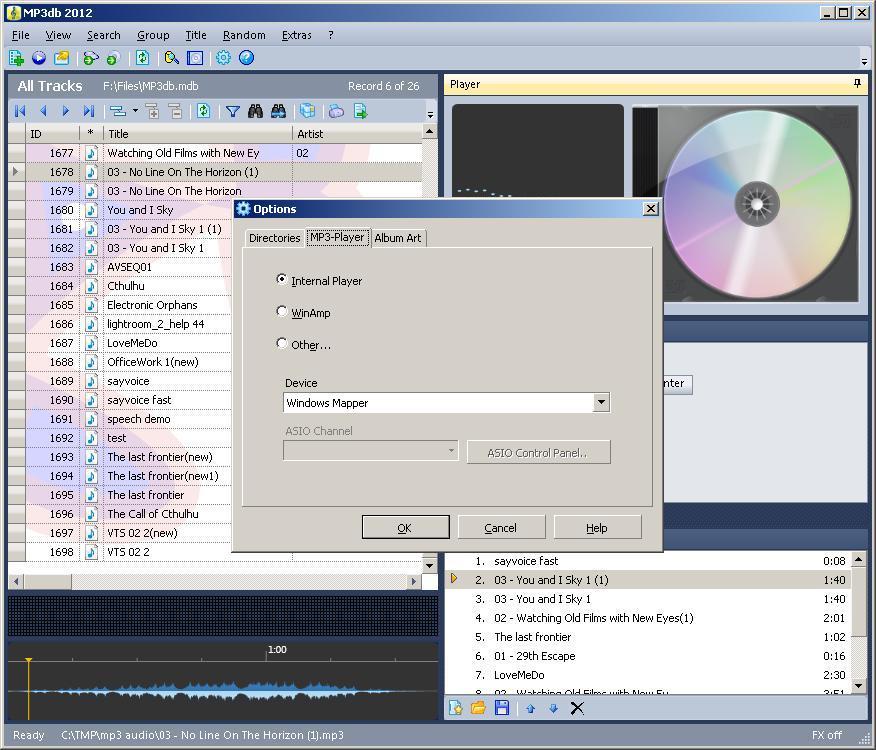Select playlist item 1 sayvoice fast
Image resolution: width=876 pixels, height=750 pixels.
pyautogui.click(x=648, y=561)
